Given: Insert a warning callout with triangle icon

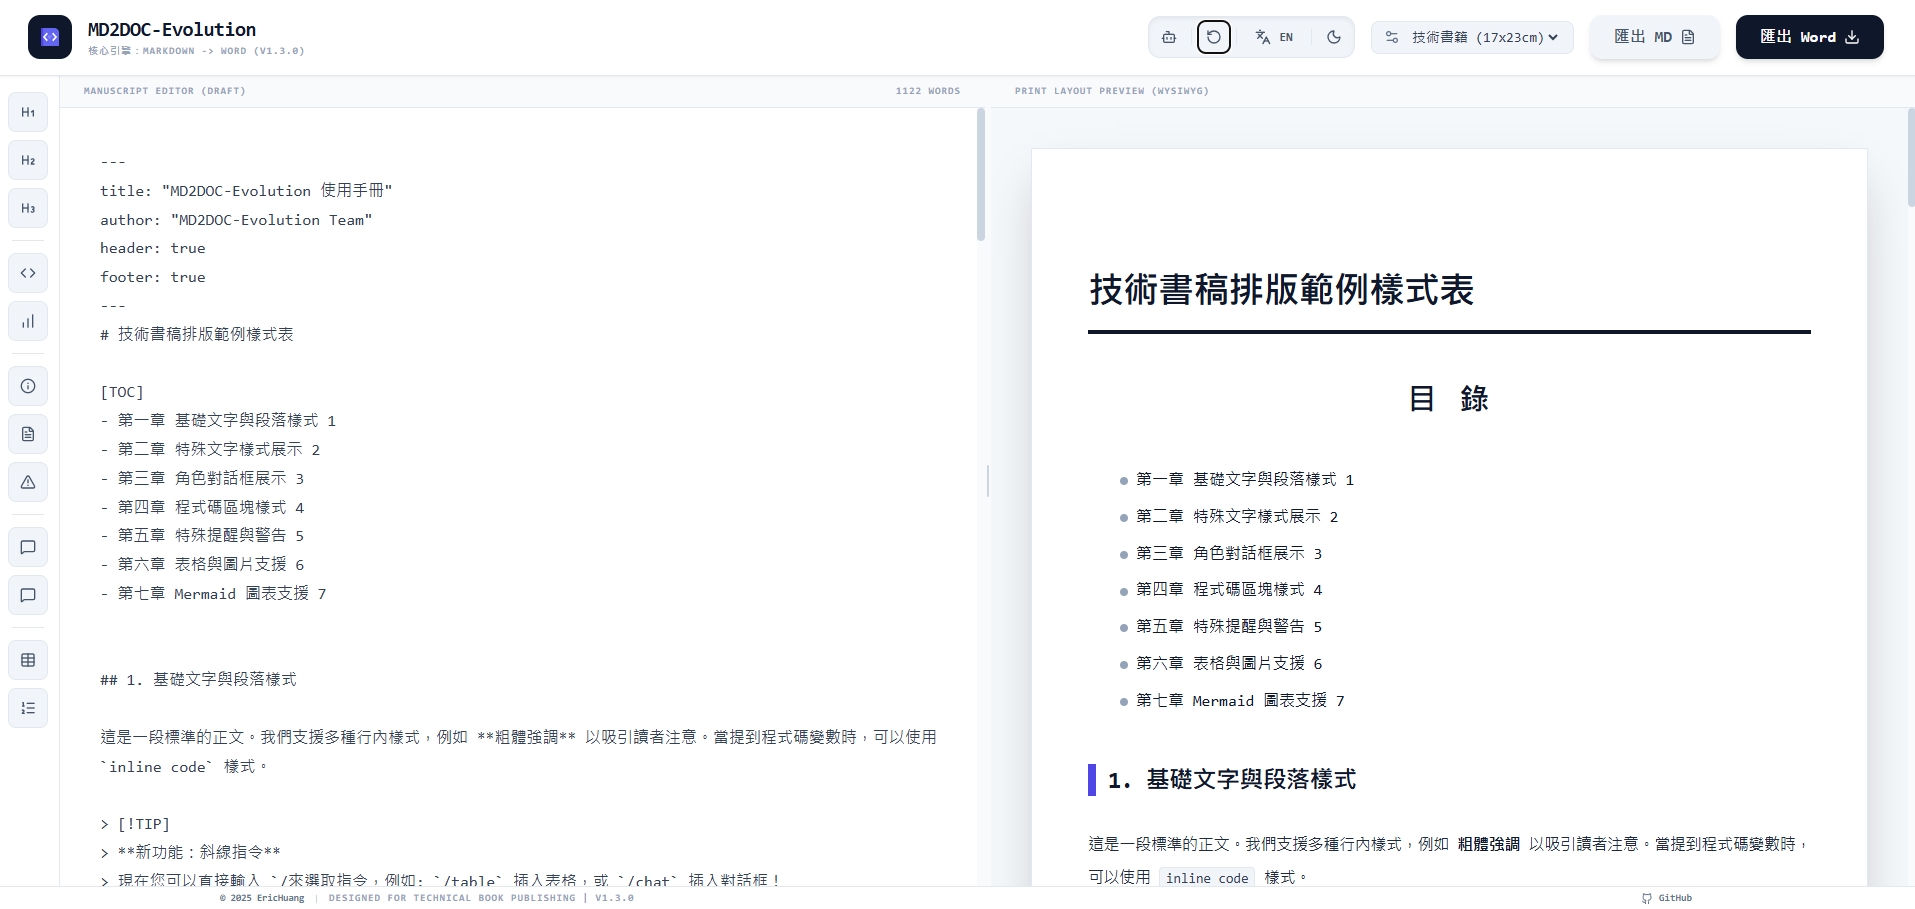Looking at the screenshot, I should 28,482.
